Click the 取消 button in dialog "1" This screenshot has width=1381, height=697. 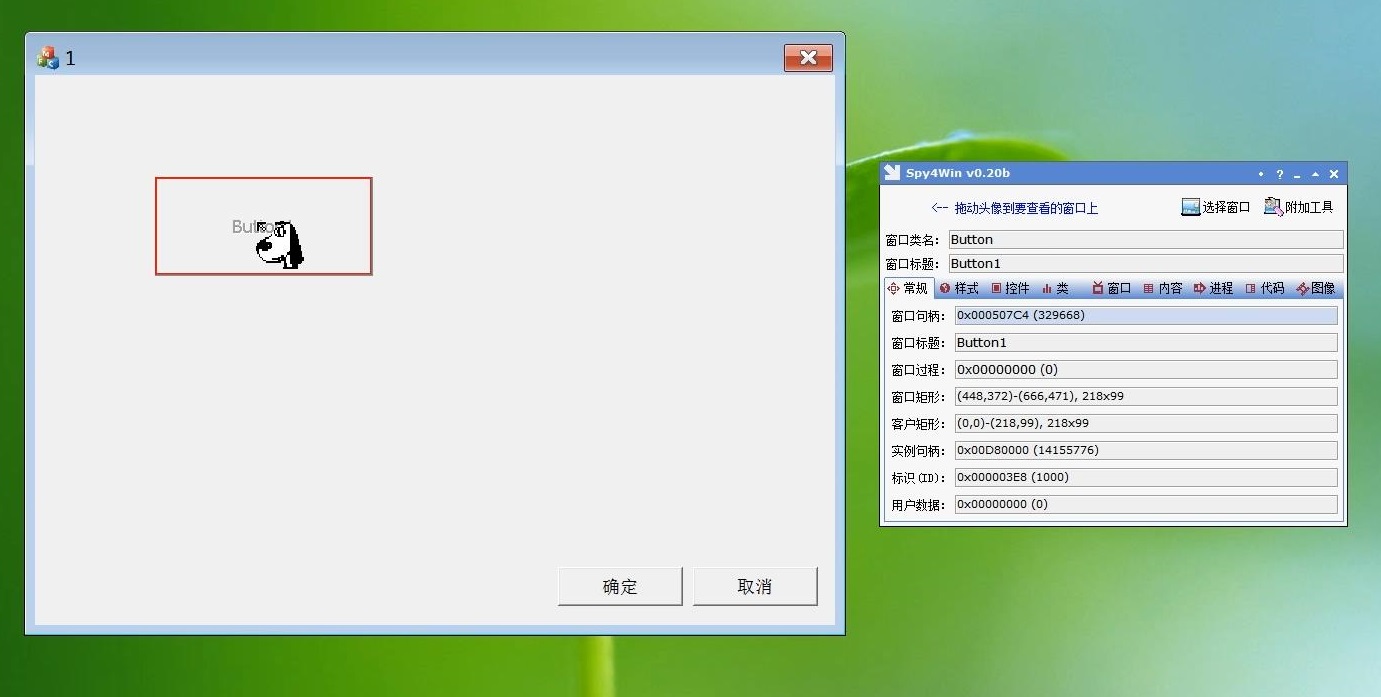point(755,586)
